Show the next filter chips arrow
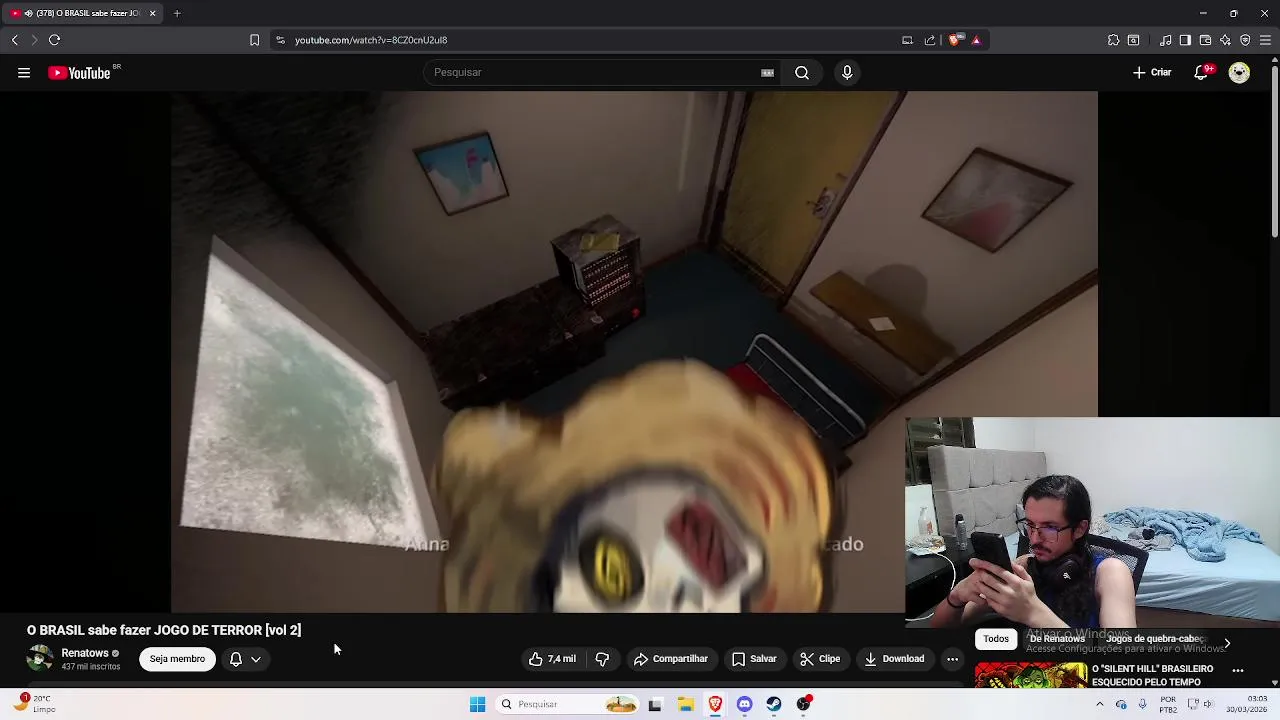 (x=1227, y=643)
